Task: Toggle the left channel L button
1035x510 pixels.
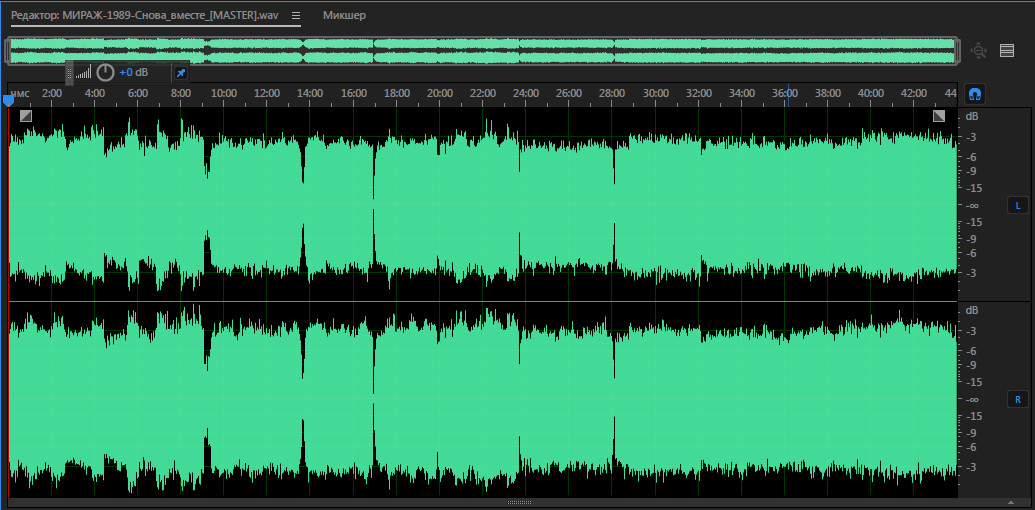Action: (1017, 206)
